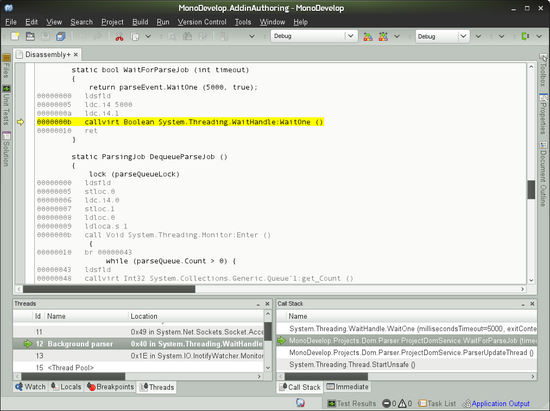The width and height of the screenshot is (550, 411).
Task: Switch to the Immediate tab
Action: pyautogui.click(x=347, y=387)
